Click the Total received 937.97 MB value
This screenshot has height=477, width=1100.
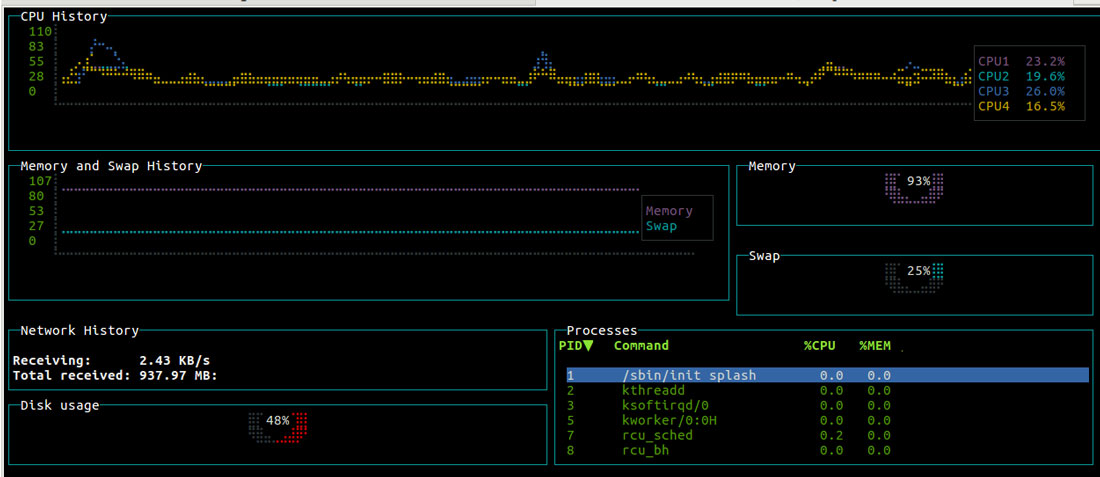point(178,375)
